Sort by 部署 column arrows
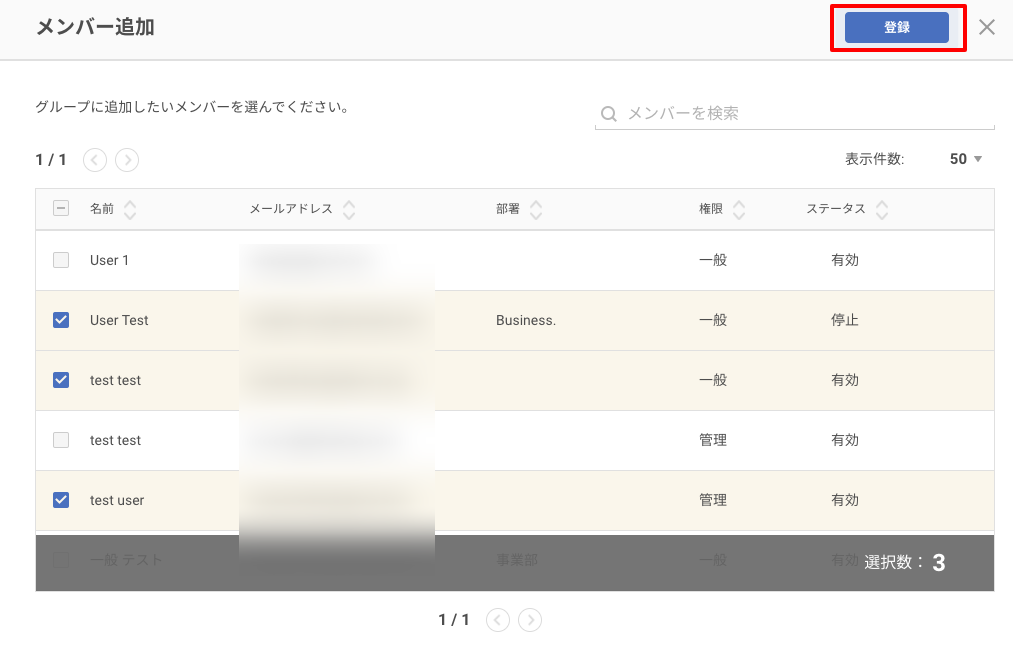The image size is (1013, 645). tap(536, 209)
